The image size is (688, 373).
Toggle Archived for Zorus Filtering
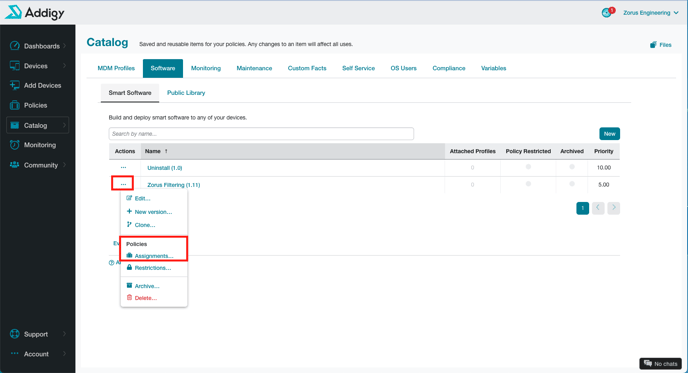(572, 184)
